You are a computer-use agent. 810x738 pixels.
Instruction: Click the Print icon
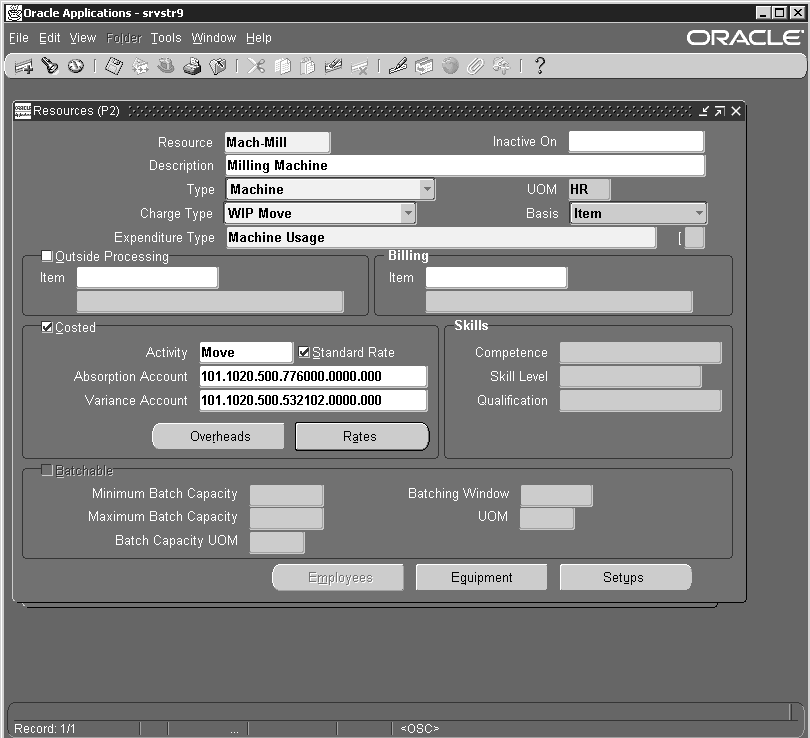[192, 66]
